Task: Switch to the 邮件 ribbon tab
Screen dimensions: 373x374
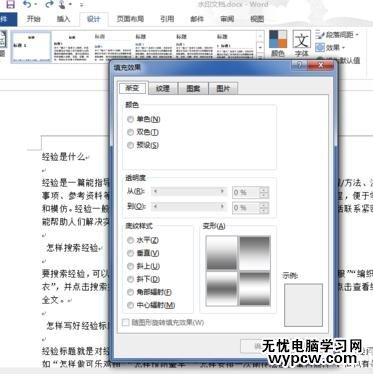Action: pyautogui.click(x=197, y=19)
